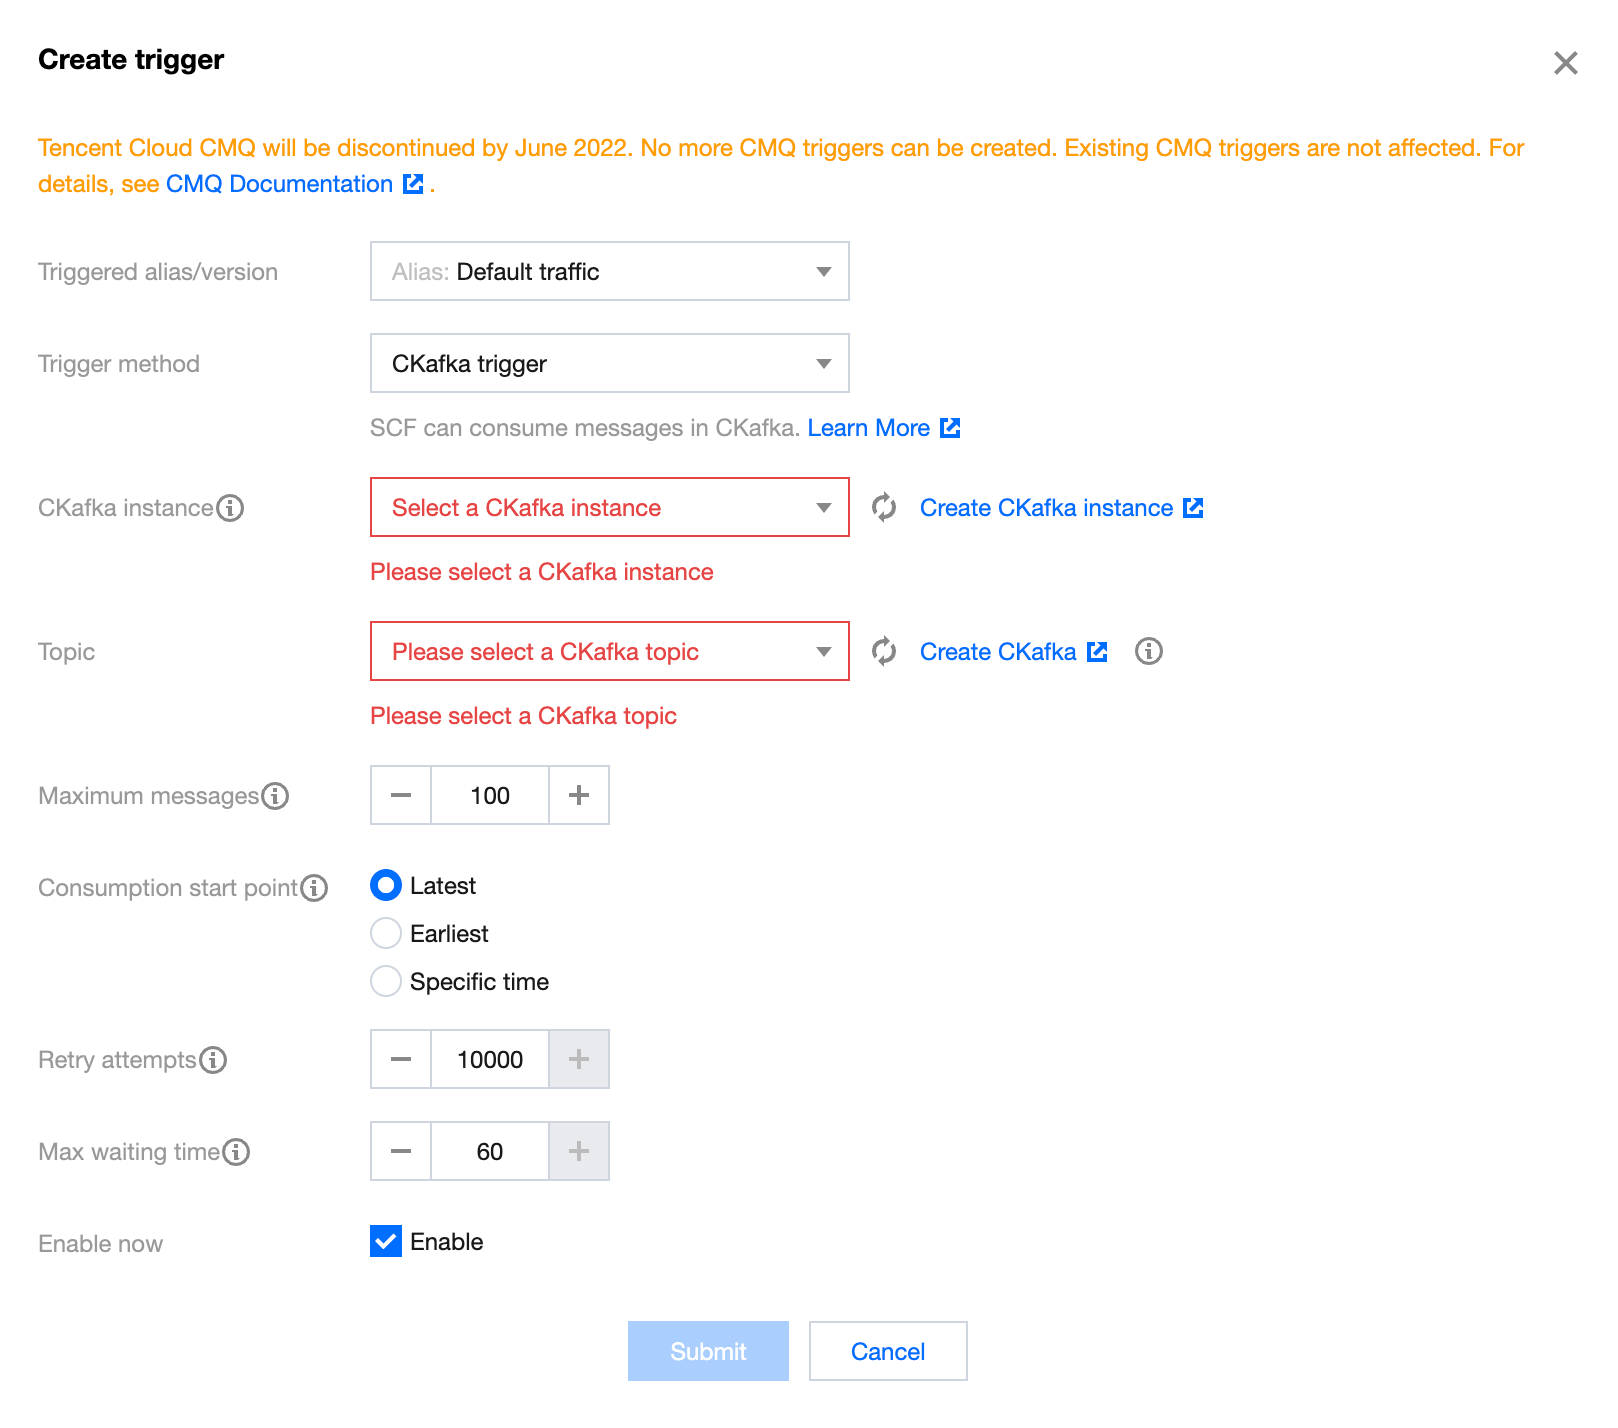Open the CKafka topic dropdown
The image size is (1618, 1428).
click(x=609, y=652)
